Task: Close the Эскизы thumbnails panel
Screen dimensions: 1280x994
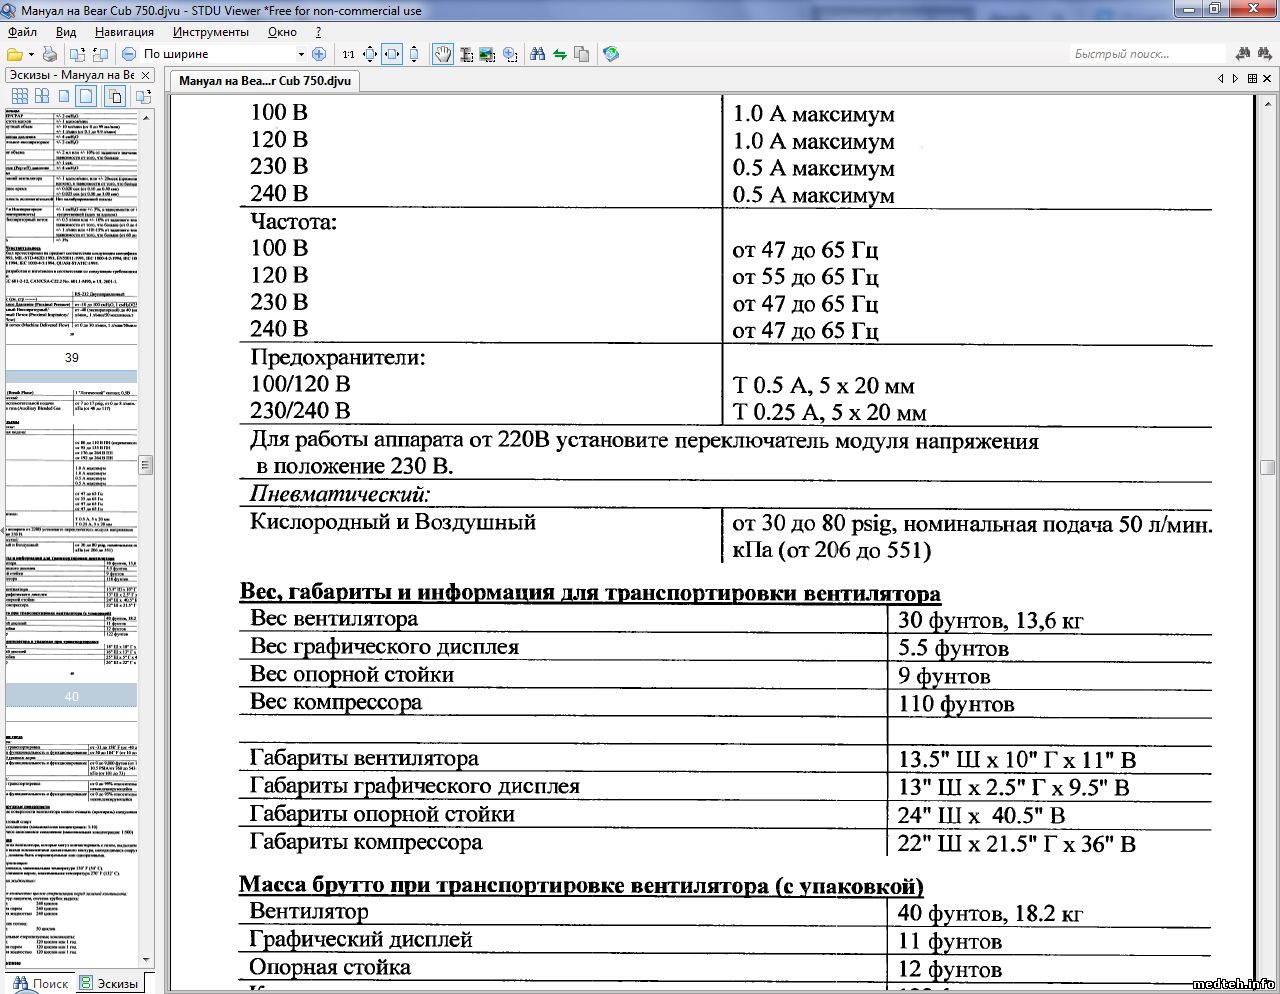Action: point(146,75)
